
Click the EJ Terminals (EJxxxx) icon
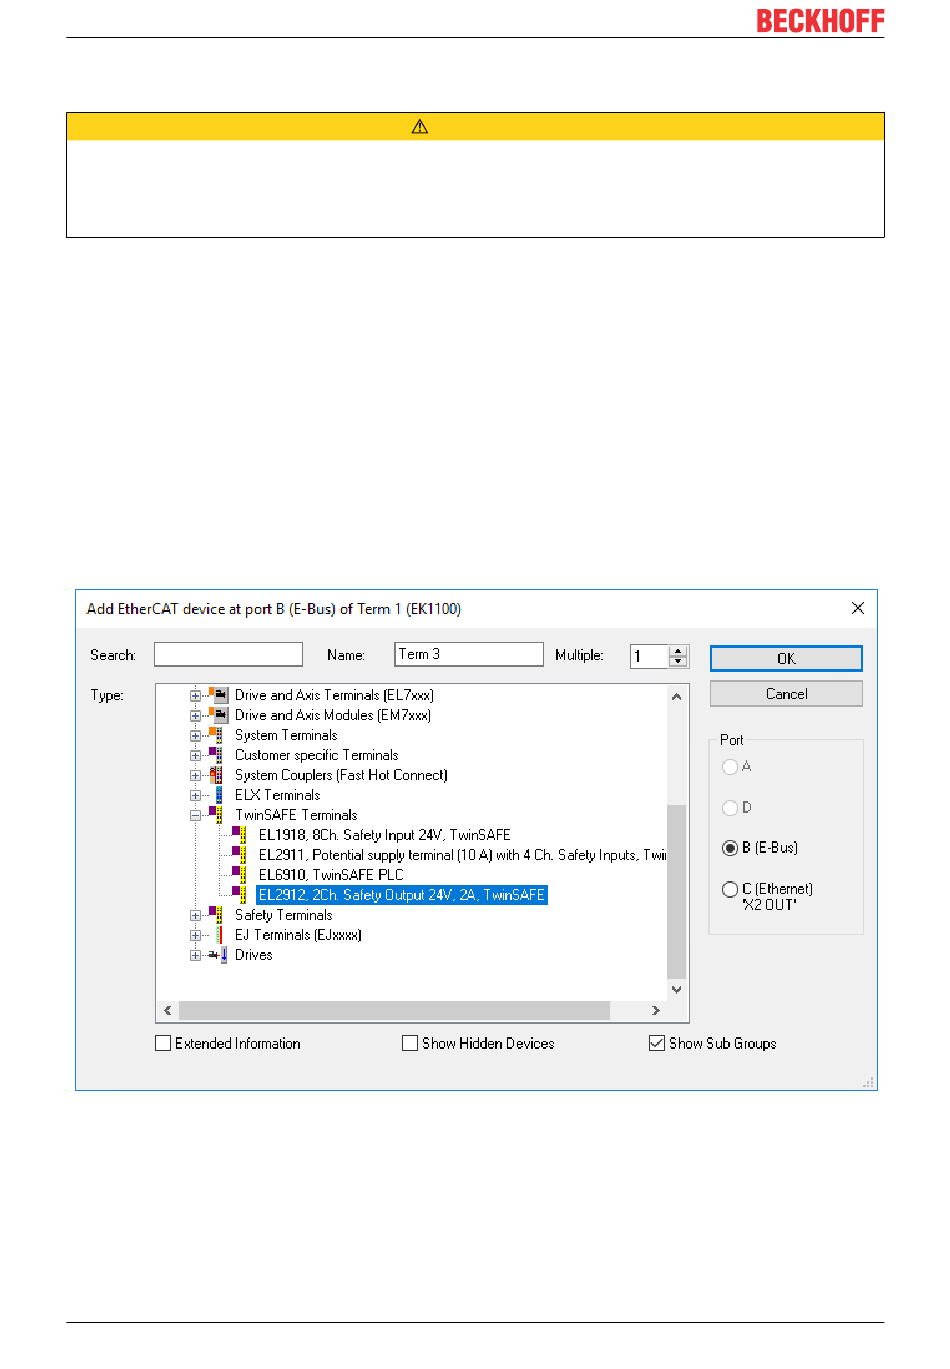[x=219, y=935]
